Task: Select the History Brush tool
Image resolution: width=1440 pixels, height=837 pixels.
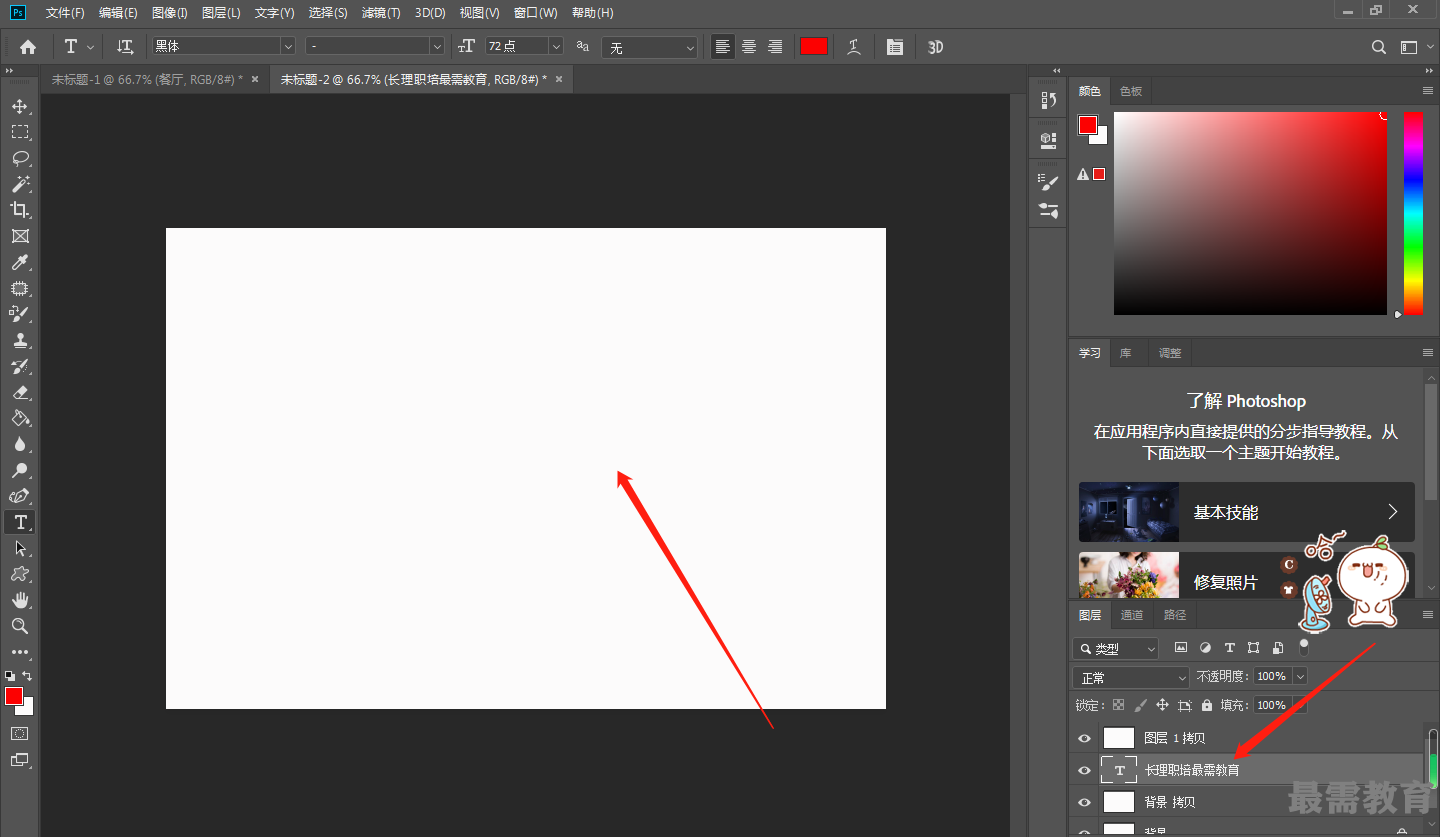Action: [x=20, y=366]
